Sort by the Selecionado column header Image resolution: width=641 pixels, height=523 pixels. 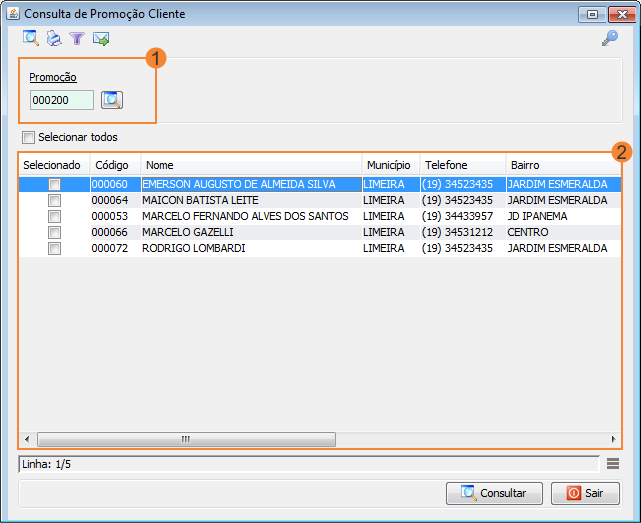(x=54, y=165)
